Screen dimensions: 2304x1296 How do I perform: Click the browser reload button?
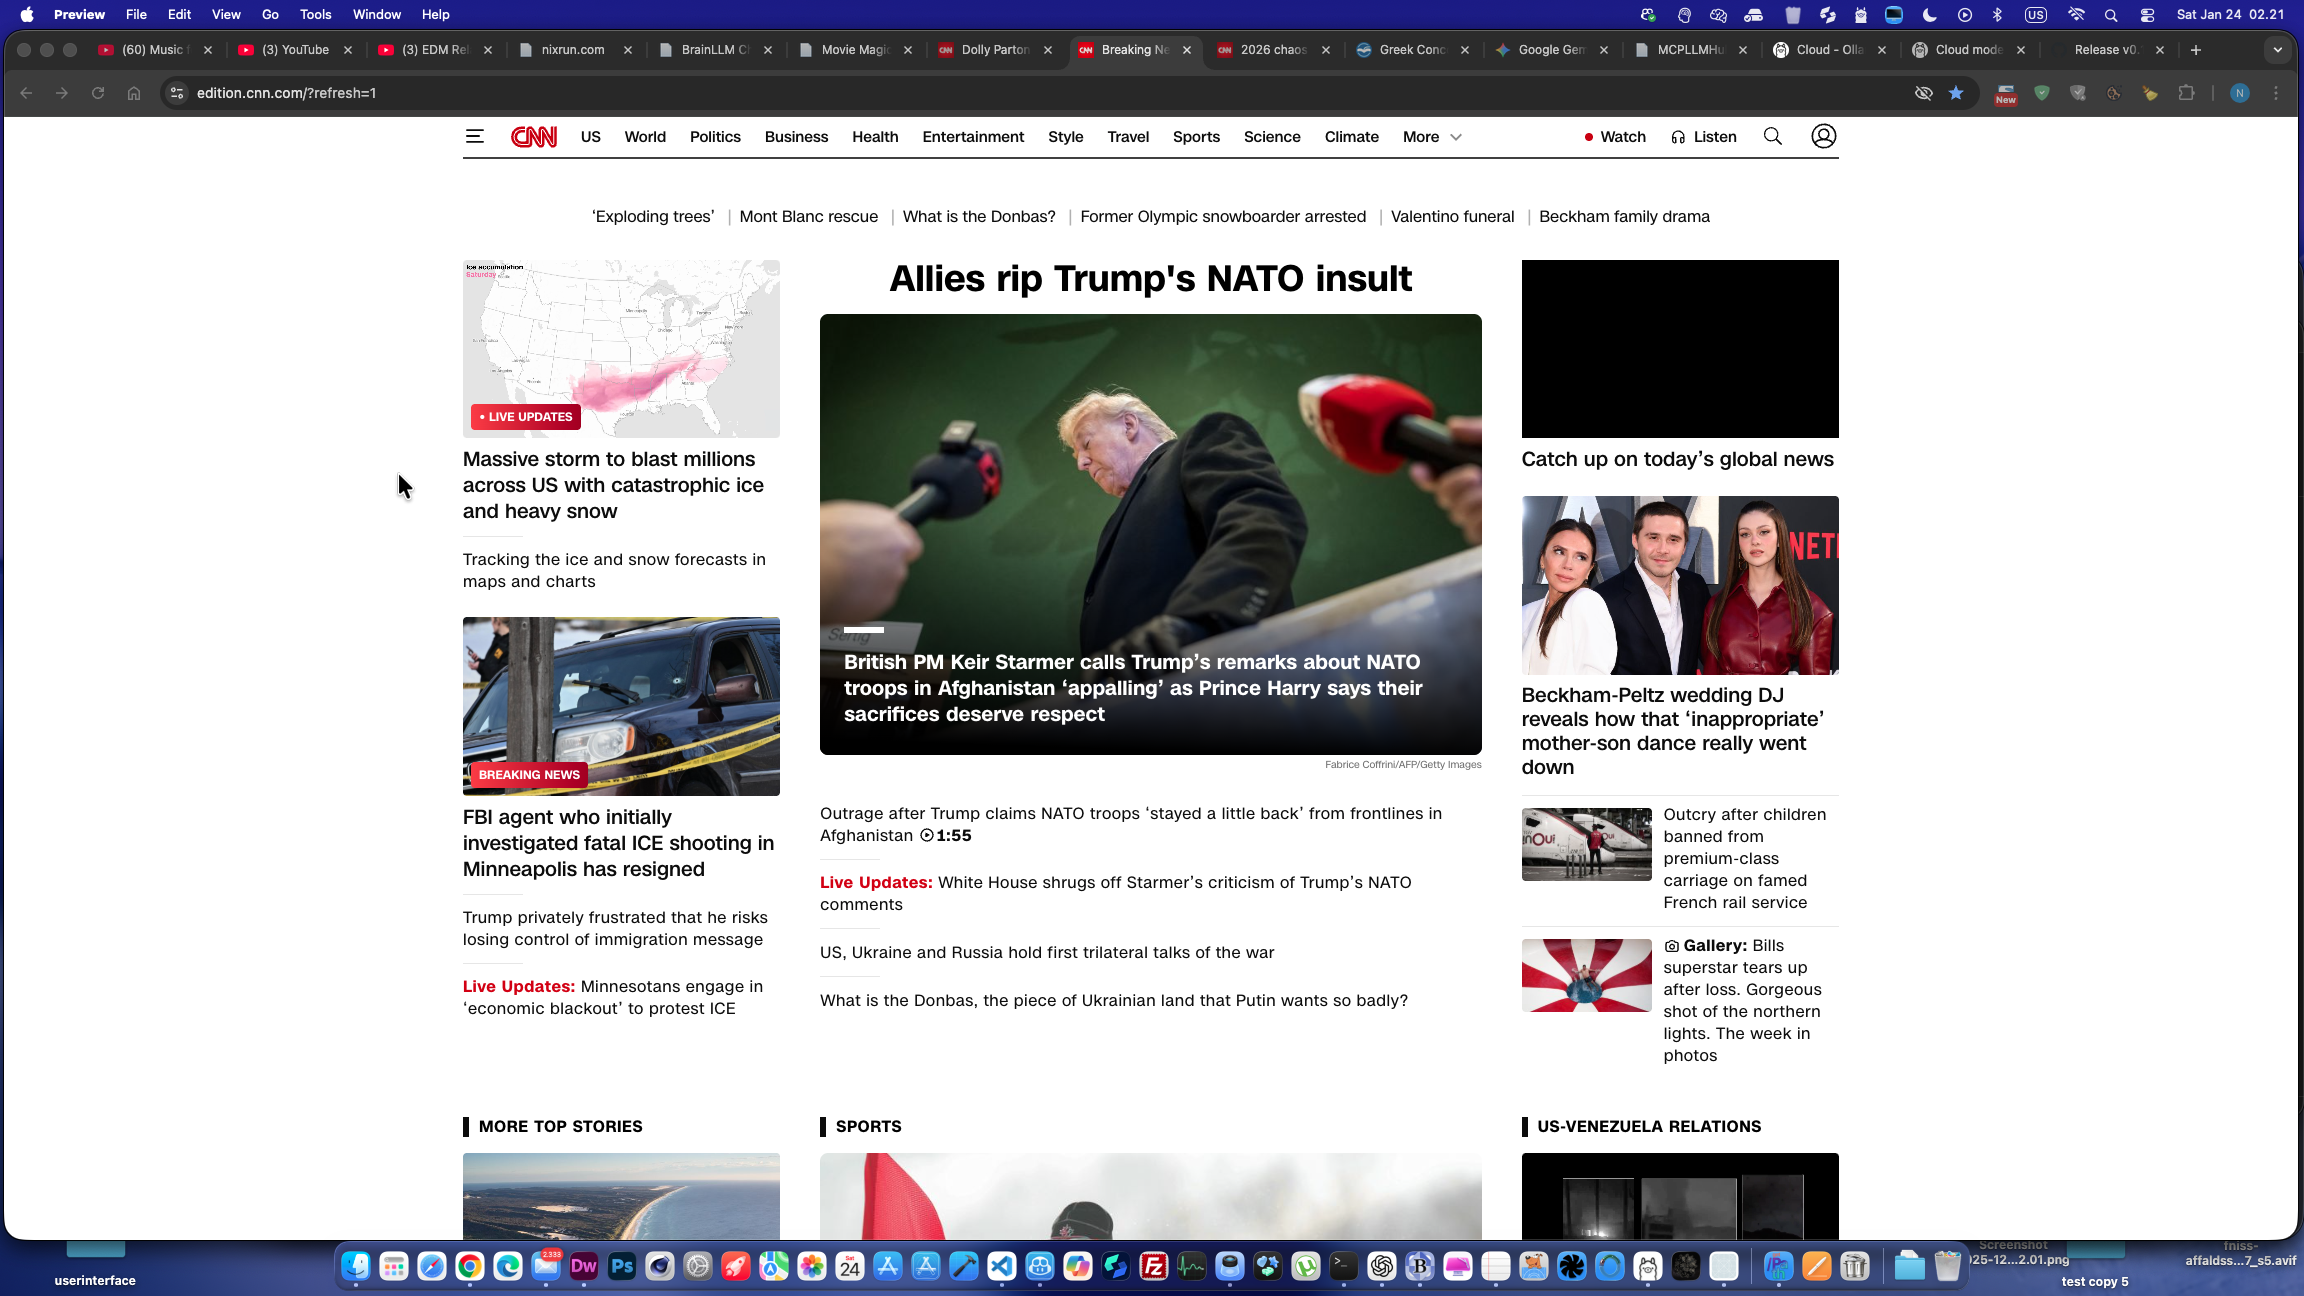coord(98,93)
